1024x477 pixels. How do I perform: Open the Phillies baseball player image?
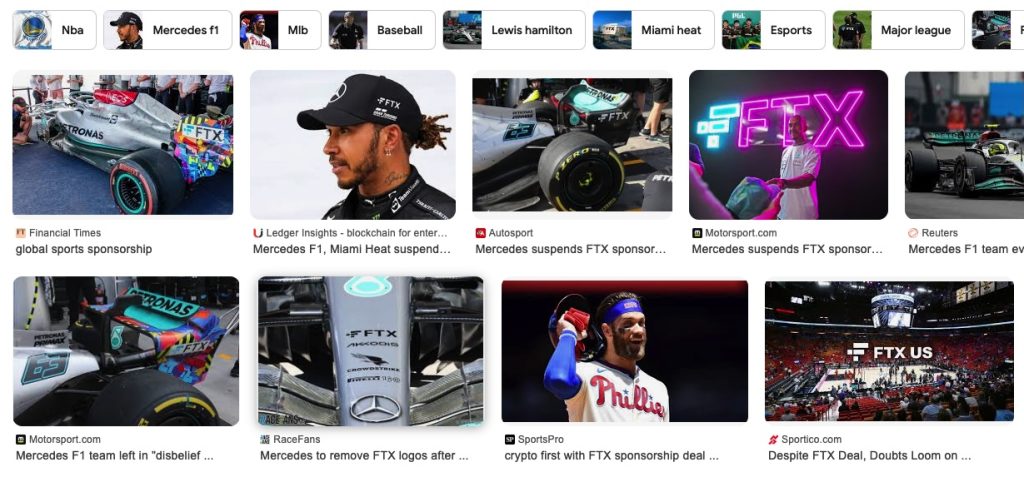pyautogui.click(x=624, y=352)
